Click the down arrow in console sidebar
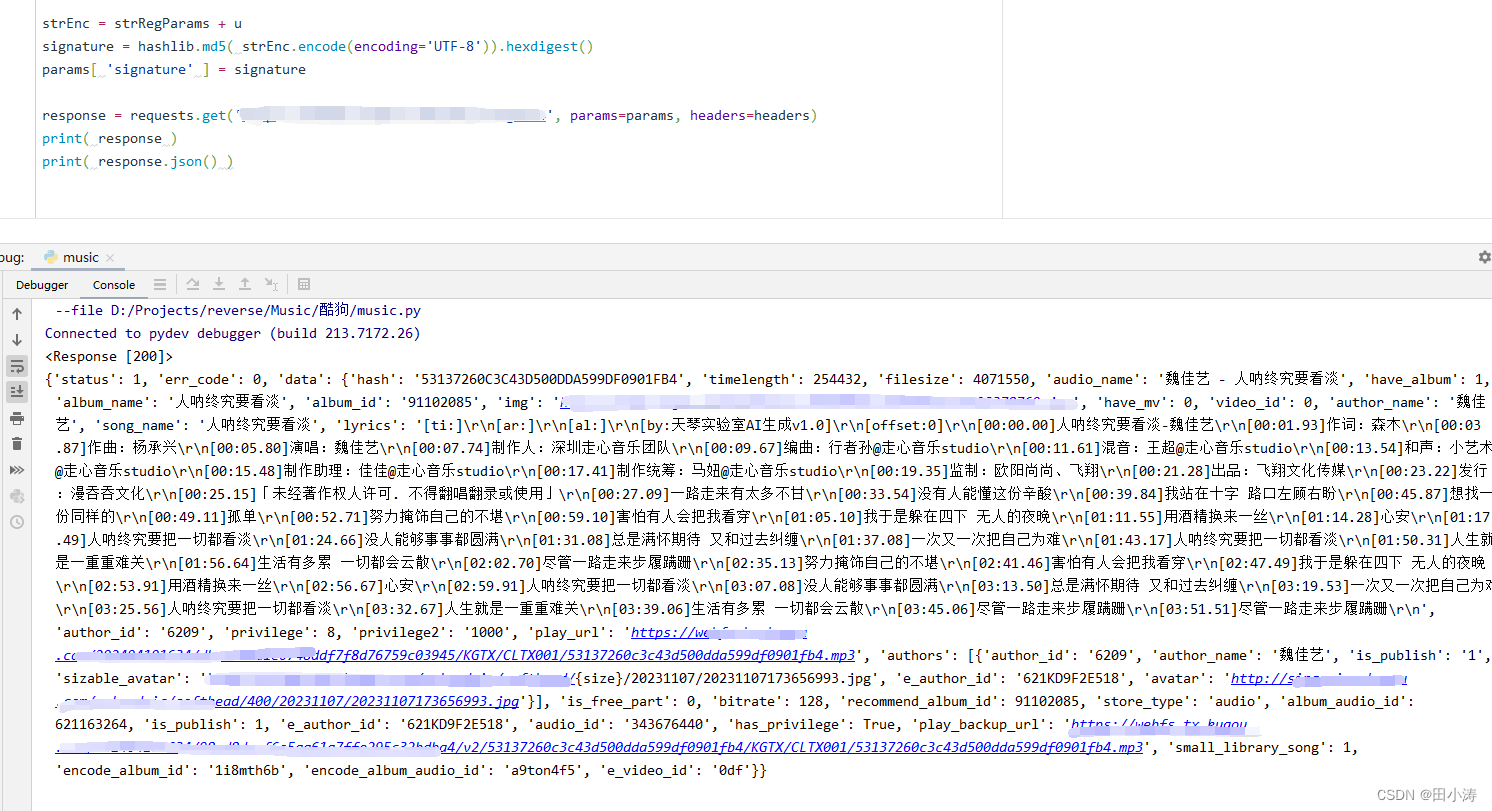This screenshot has height=811, width=1492. click(17, 340)
